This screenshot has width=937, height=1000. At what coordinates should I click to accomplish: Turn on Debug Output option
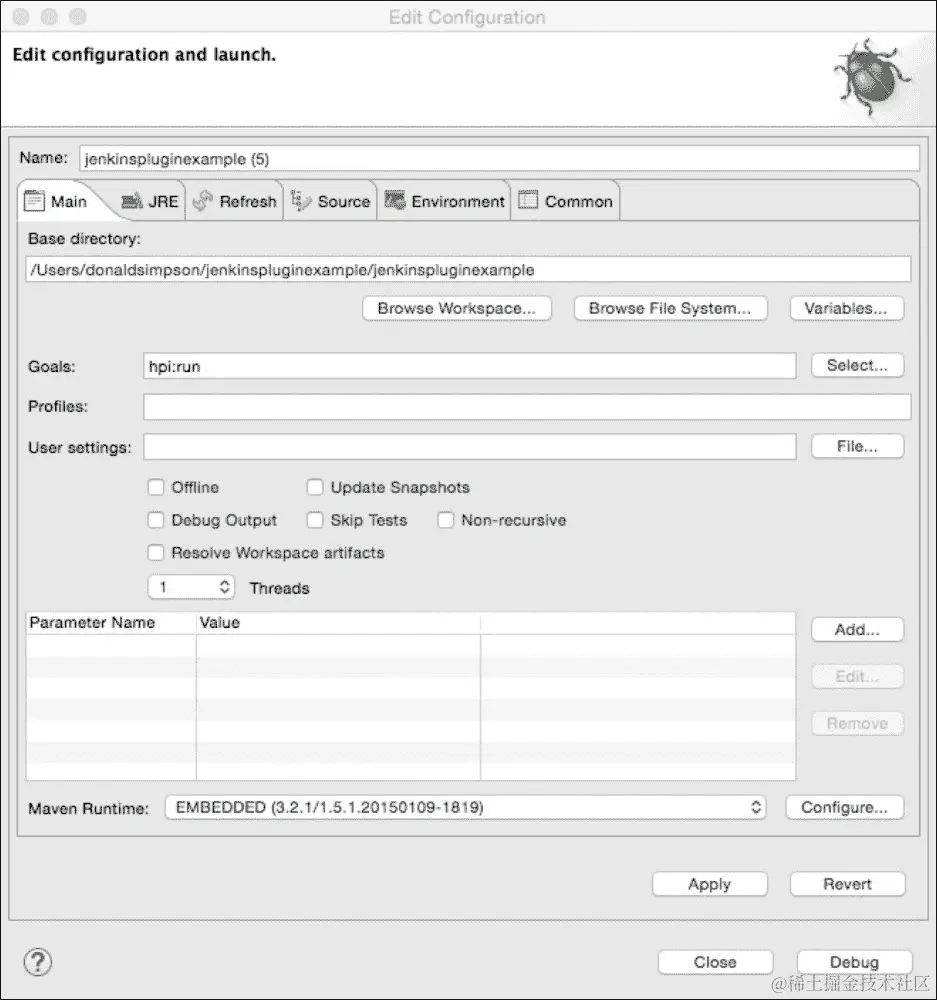(156, 520)
